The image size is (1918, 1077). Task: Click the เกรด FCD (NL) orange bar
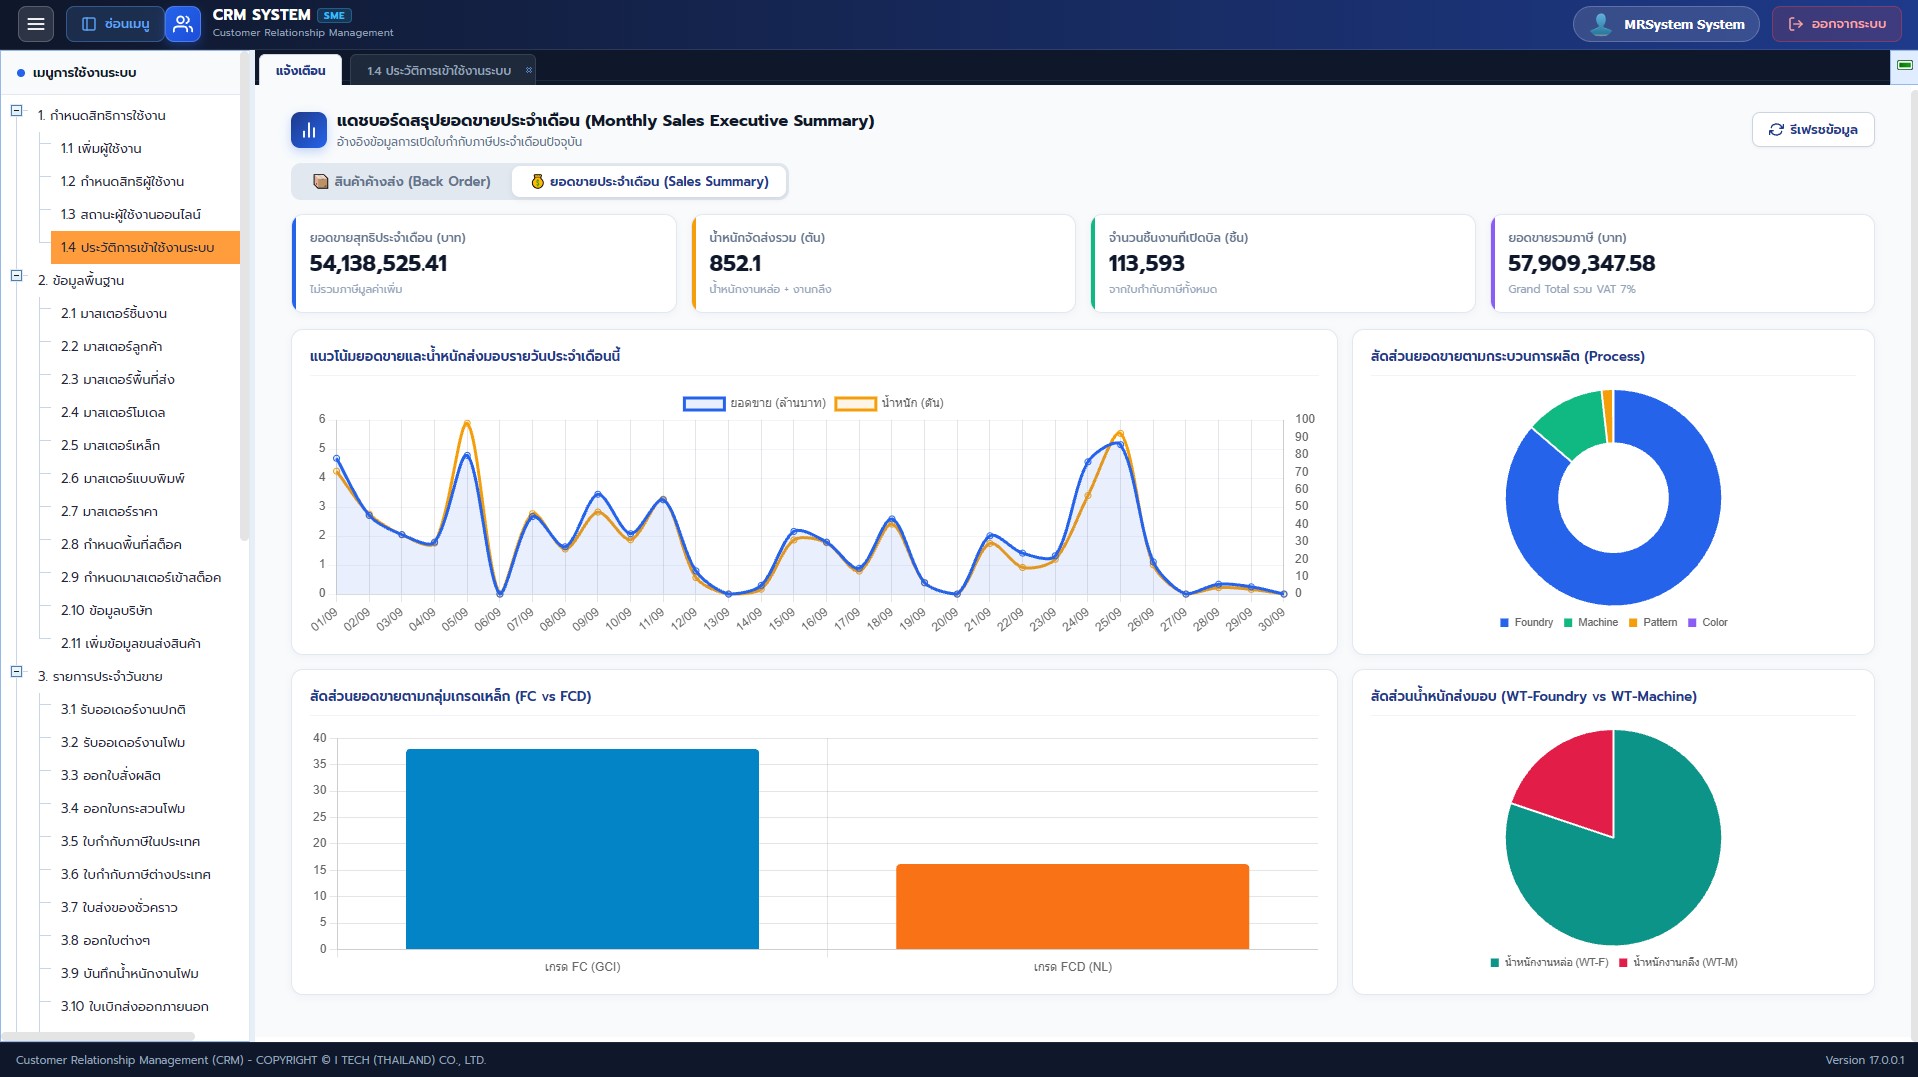(1072, 907)
